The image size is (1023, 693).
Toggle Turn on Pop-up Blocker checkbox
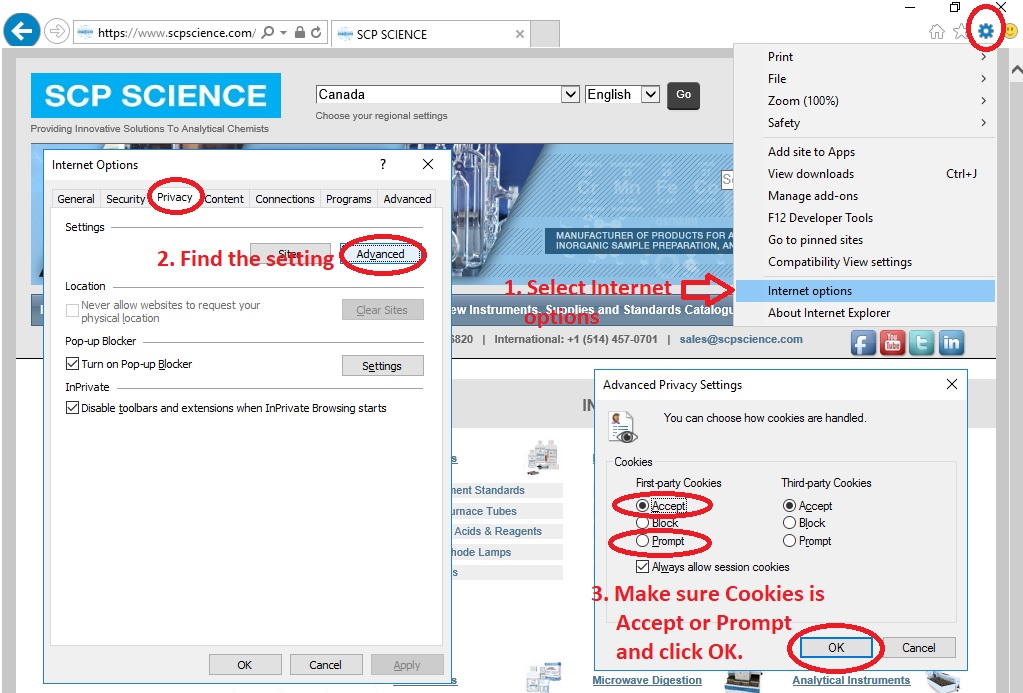click(72, 363)
